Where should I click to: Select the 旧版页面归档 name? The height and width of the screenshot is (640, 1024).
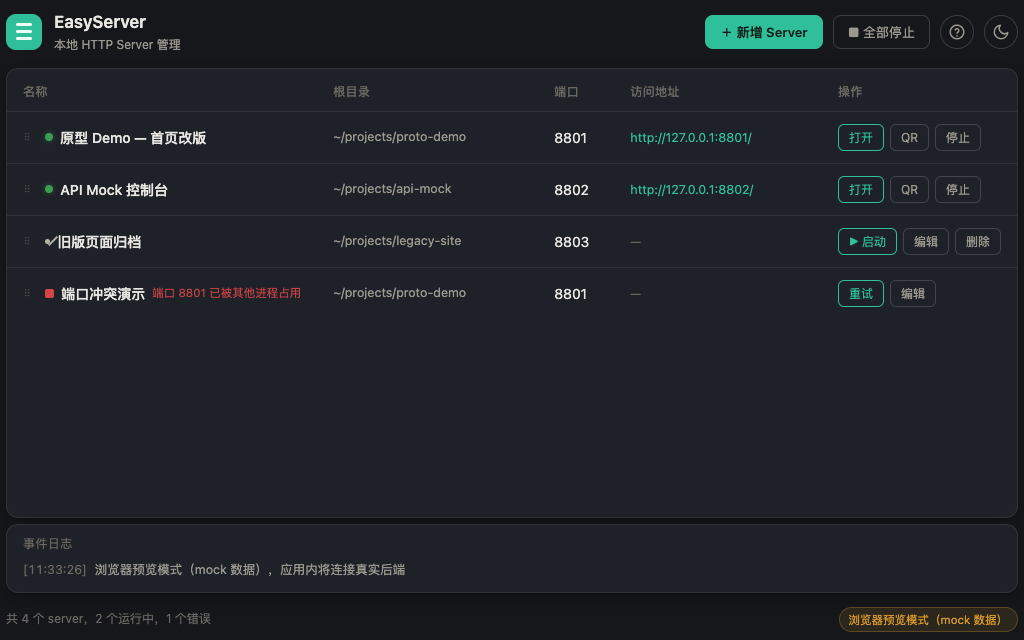click(x=99, y=242)
